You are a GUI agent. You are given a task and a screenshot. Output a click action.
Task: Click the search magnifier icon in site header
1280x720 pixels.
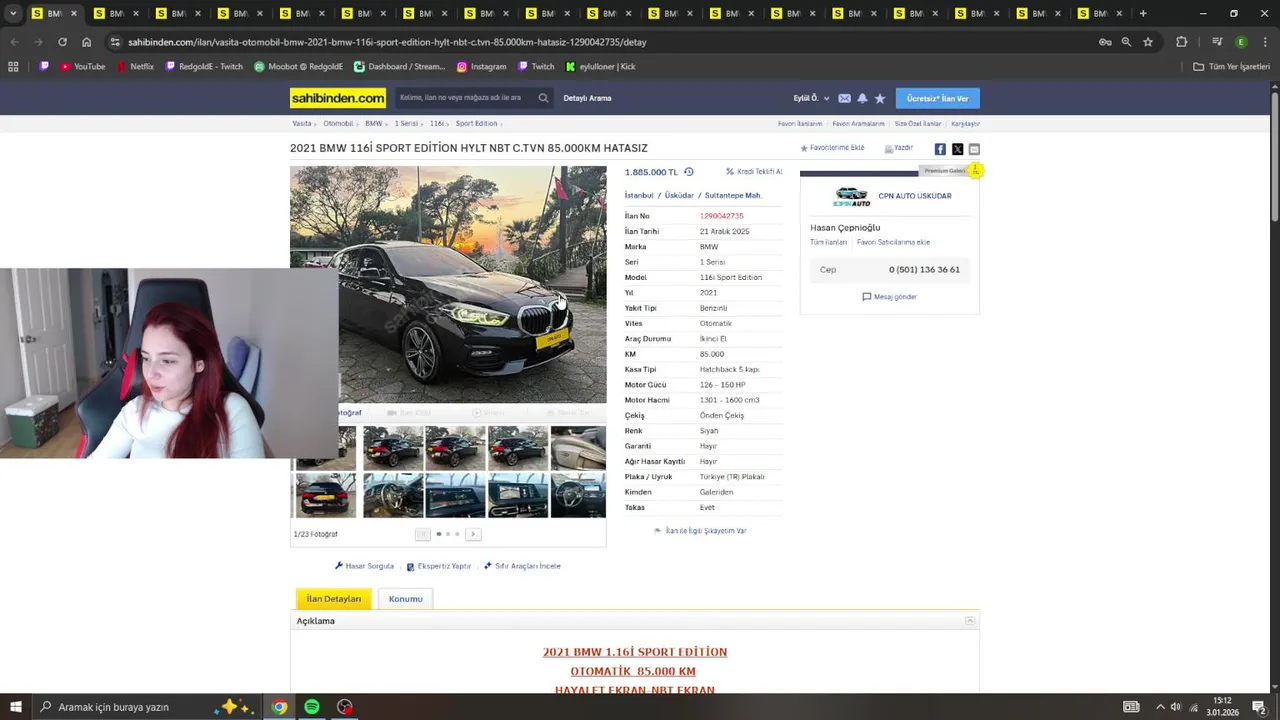click(543, 98)
